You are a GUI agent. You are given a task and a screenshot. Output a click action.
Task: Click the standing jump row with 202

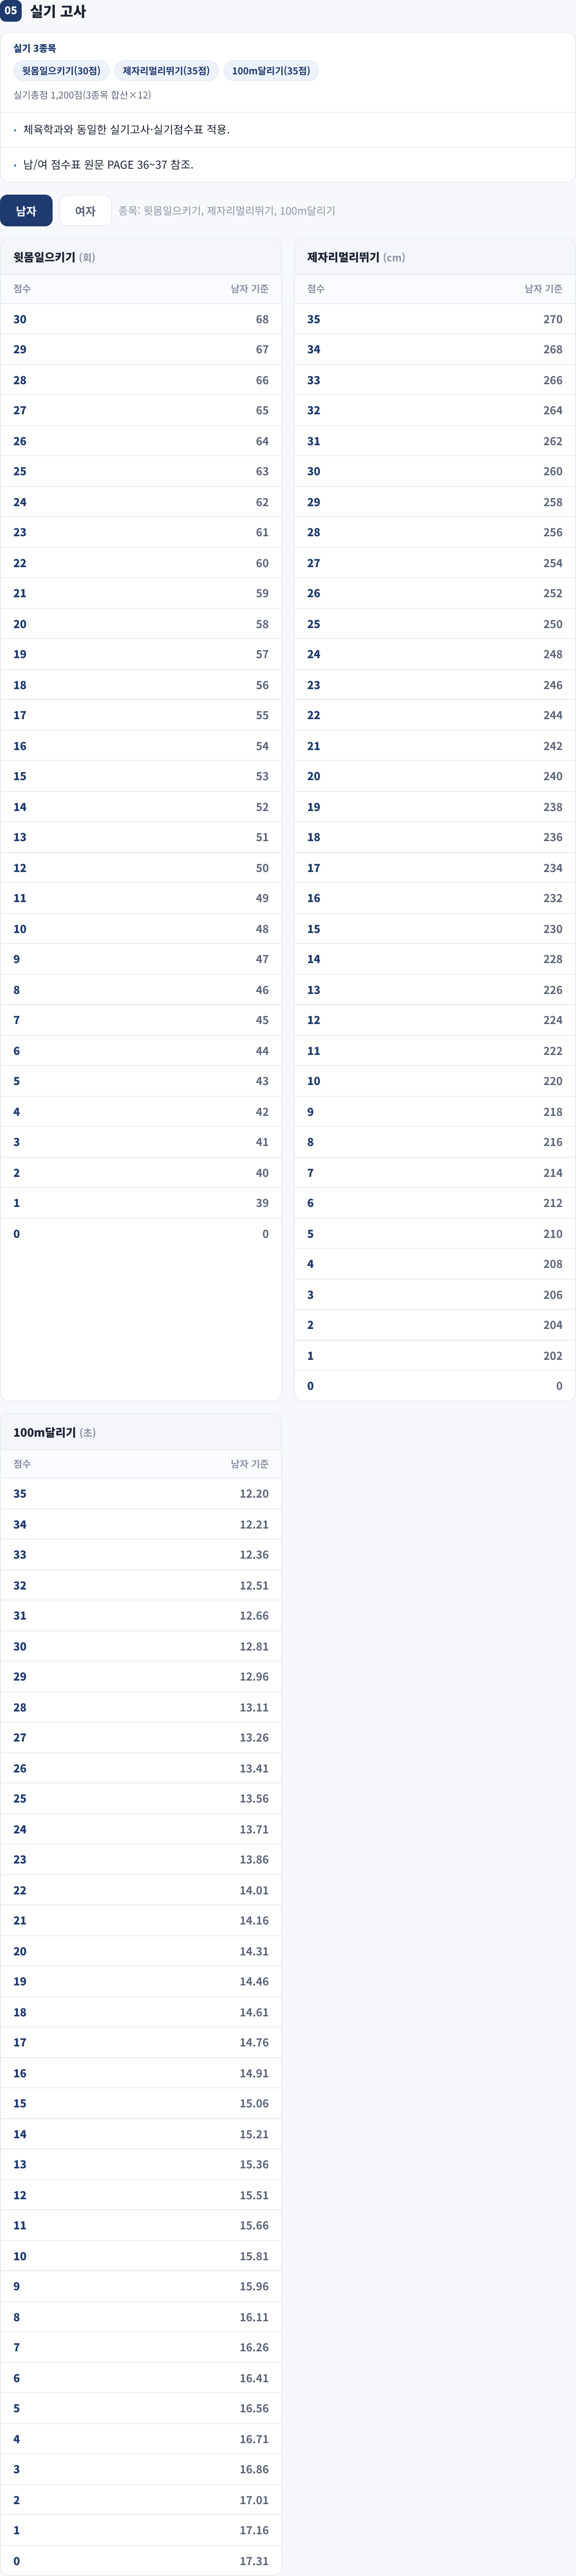[435, 1356]
